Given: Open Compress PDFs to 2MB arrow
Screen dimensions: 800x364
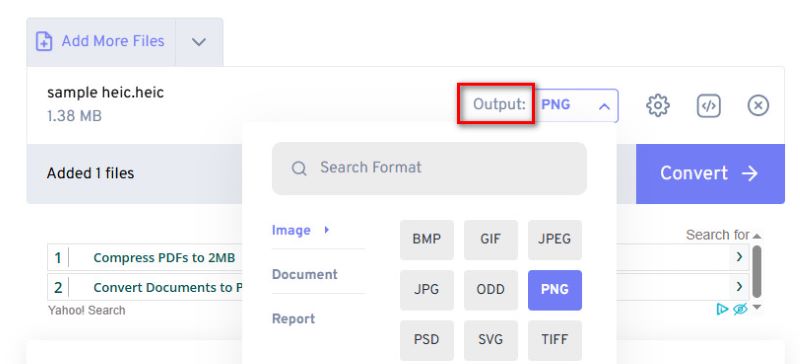Looking at the screenshot, I should point(739,257).
